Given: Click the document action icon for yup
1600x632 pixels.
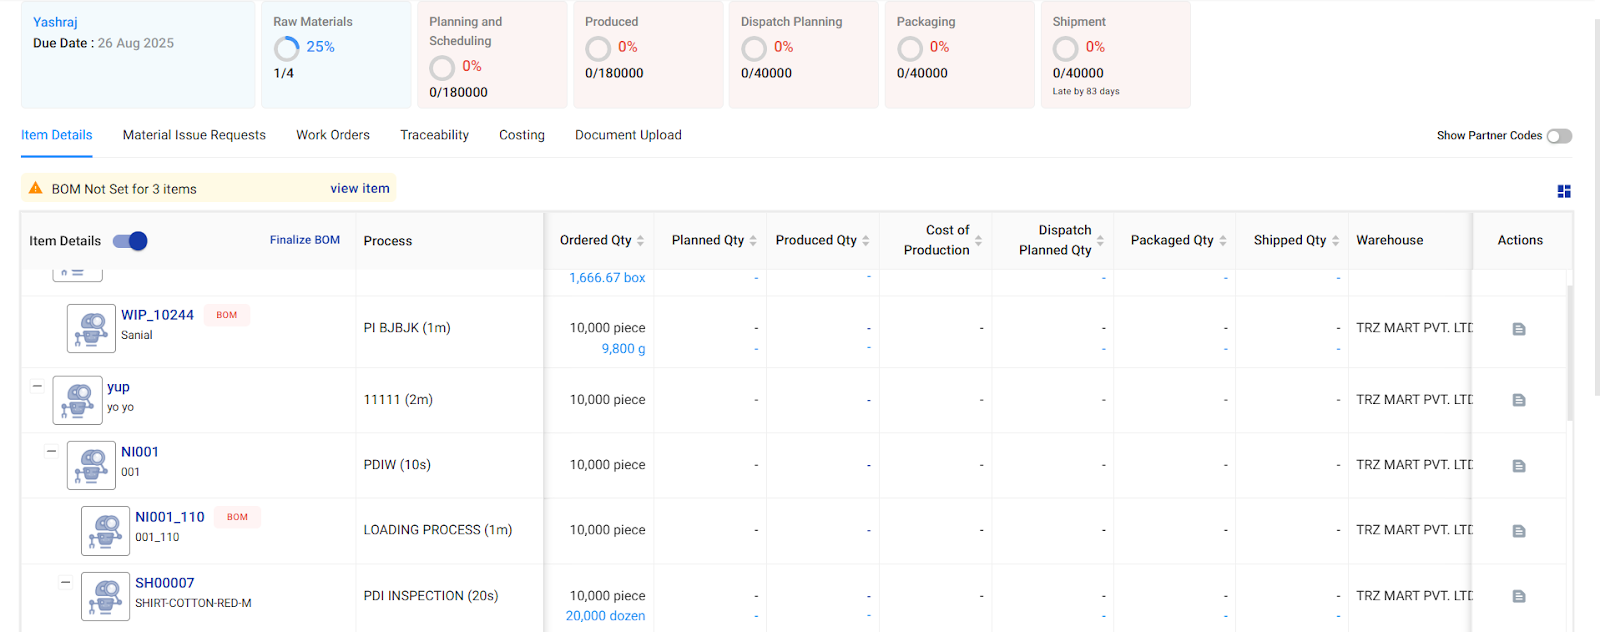Looking at the screenshot, I should (1518, 400).
